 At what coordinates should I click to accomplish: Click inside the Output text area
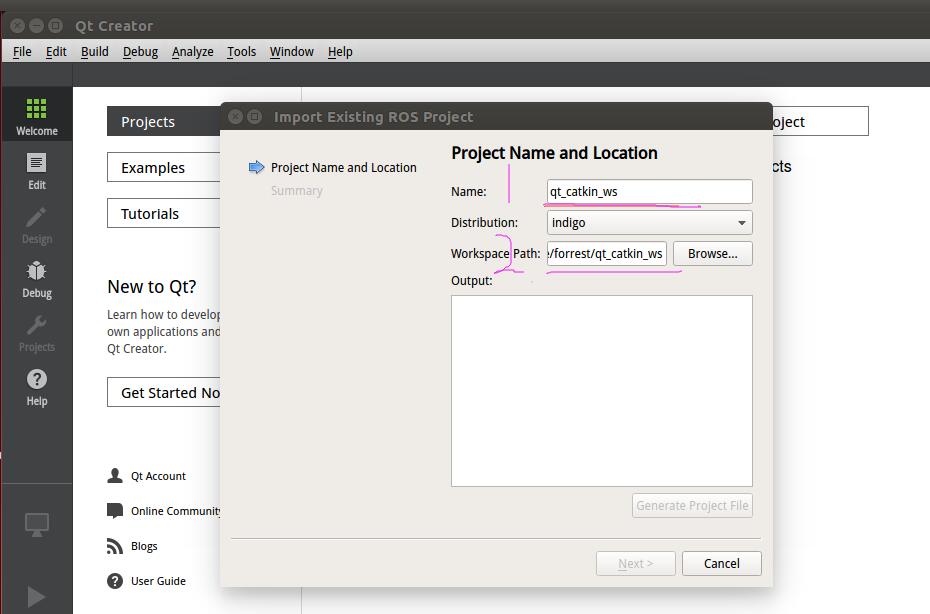coord(602,391)
